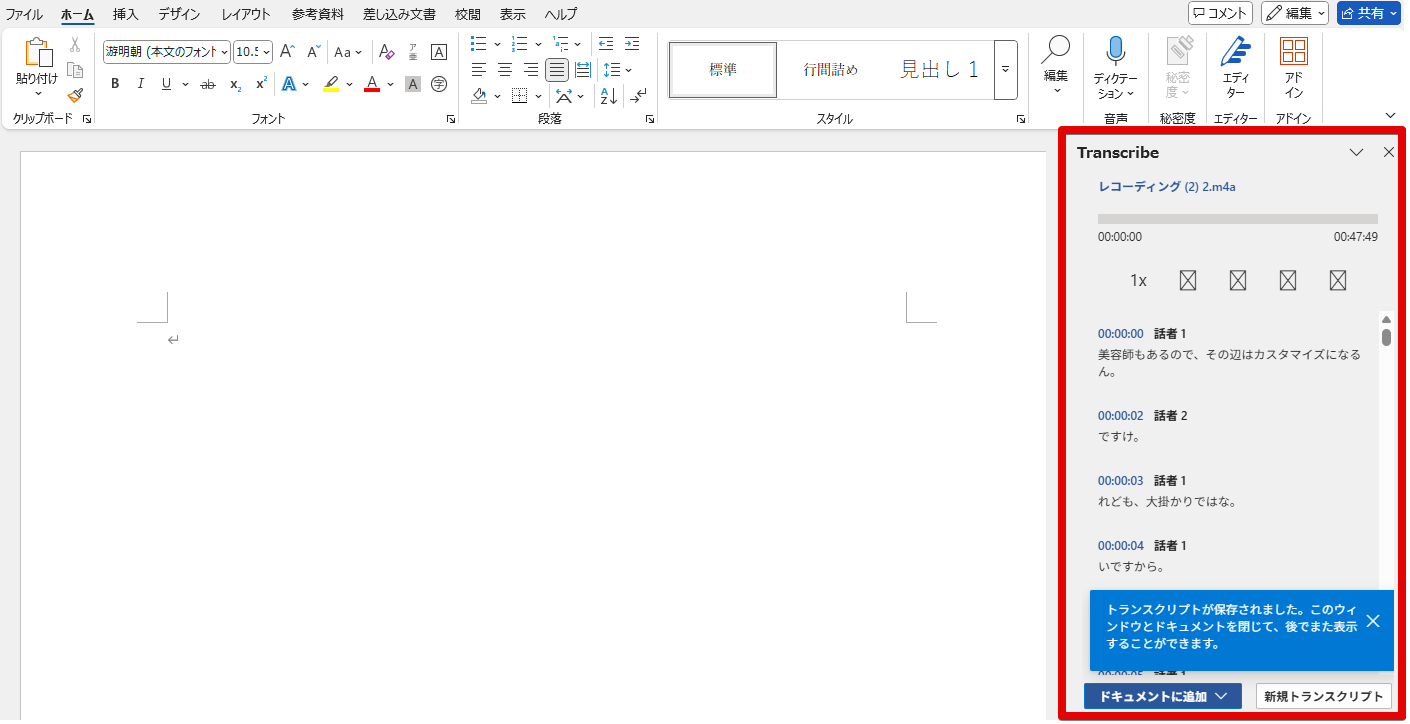Click the audio playback progress bar

[x=1237, y=218]
